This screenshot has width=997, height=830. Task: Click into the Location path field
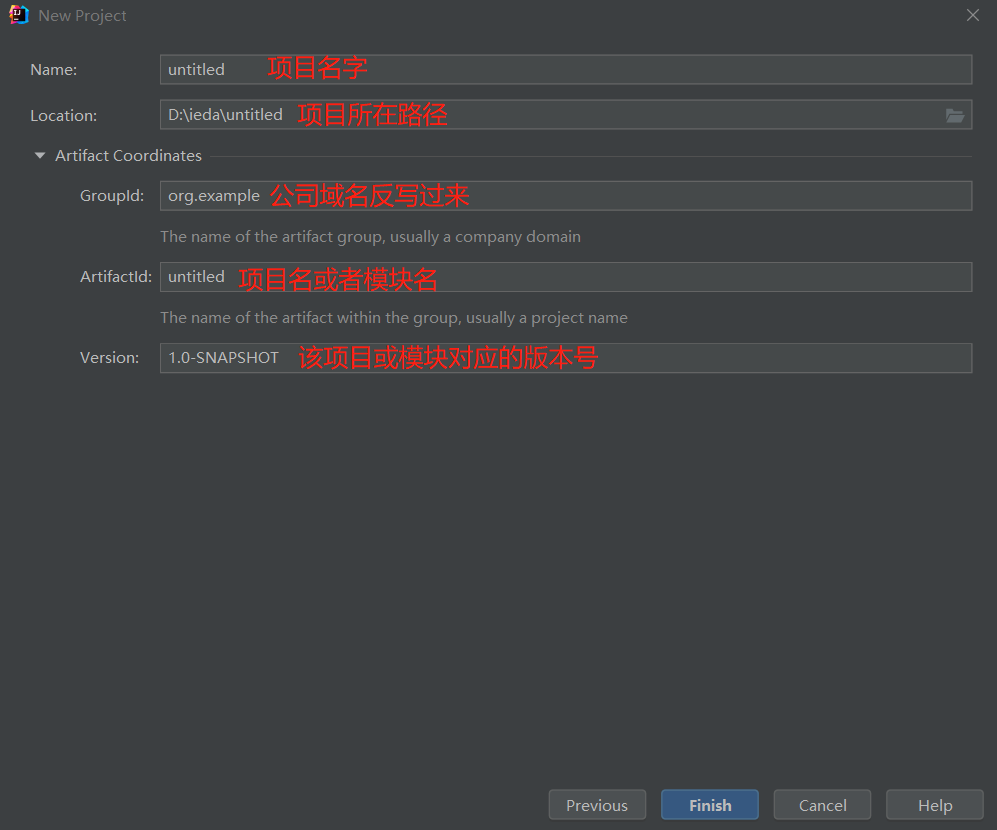[566, 114]
